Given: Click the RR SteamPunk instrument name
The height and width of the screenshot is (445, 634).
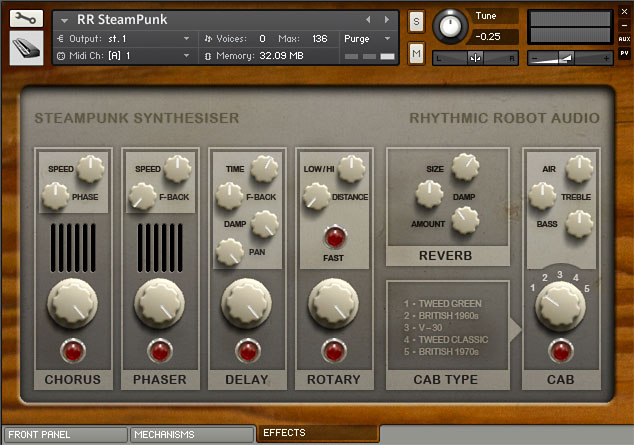Looking at the screenshot, I should pyautogui.click(x=122, y=19).
